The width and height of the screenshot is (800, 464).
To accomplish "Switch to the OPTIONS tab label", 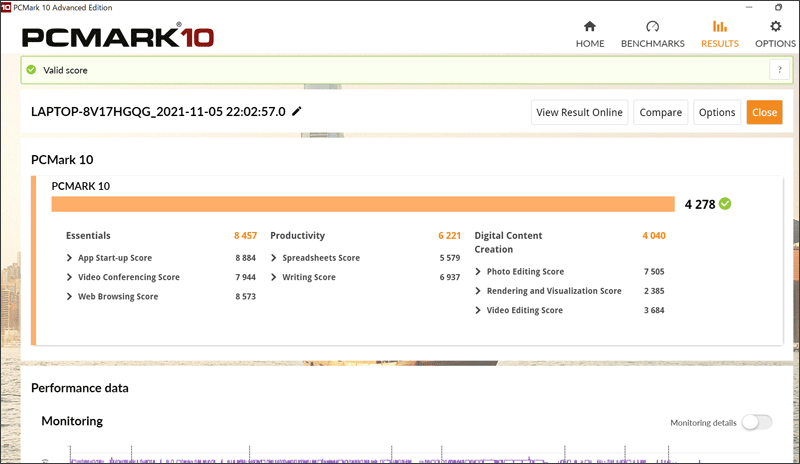I will [775, 43].
